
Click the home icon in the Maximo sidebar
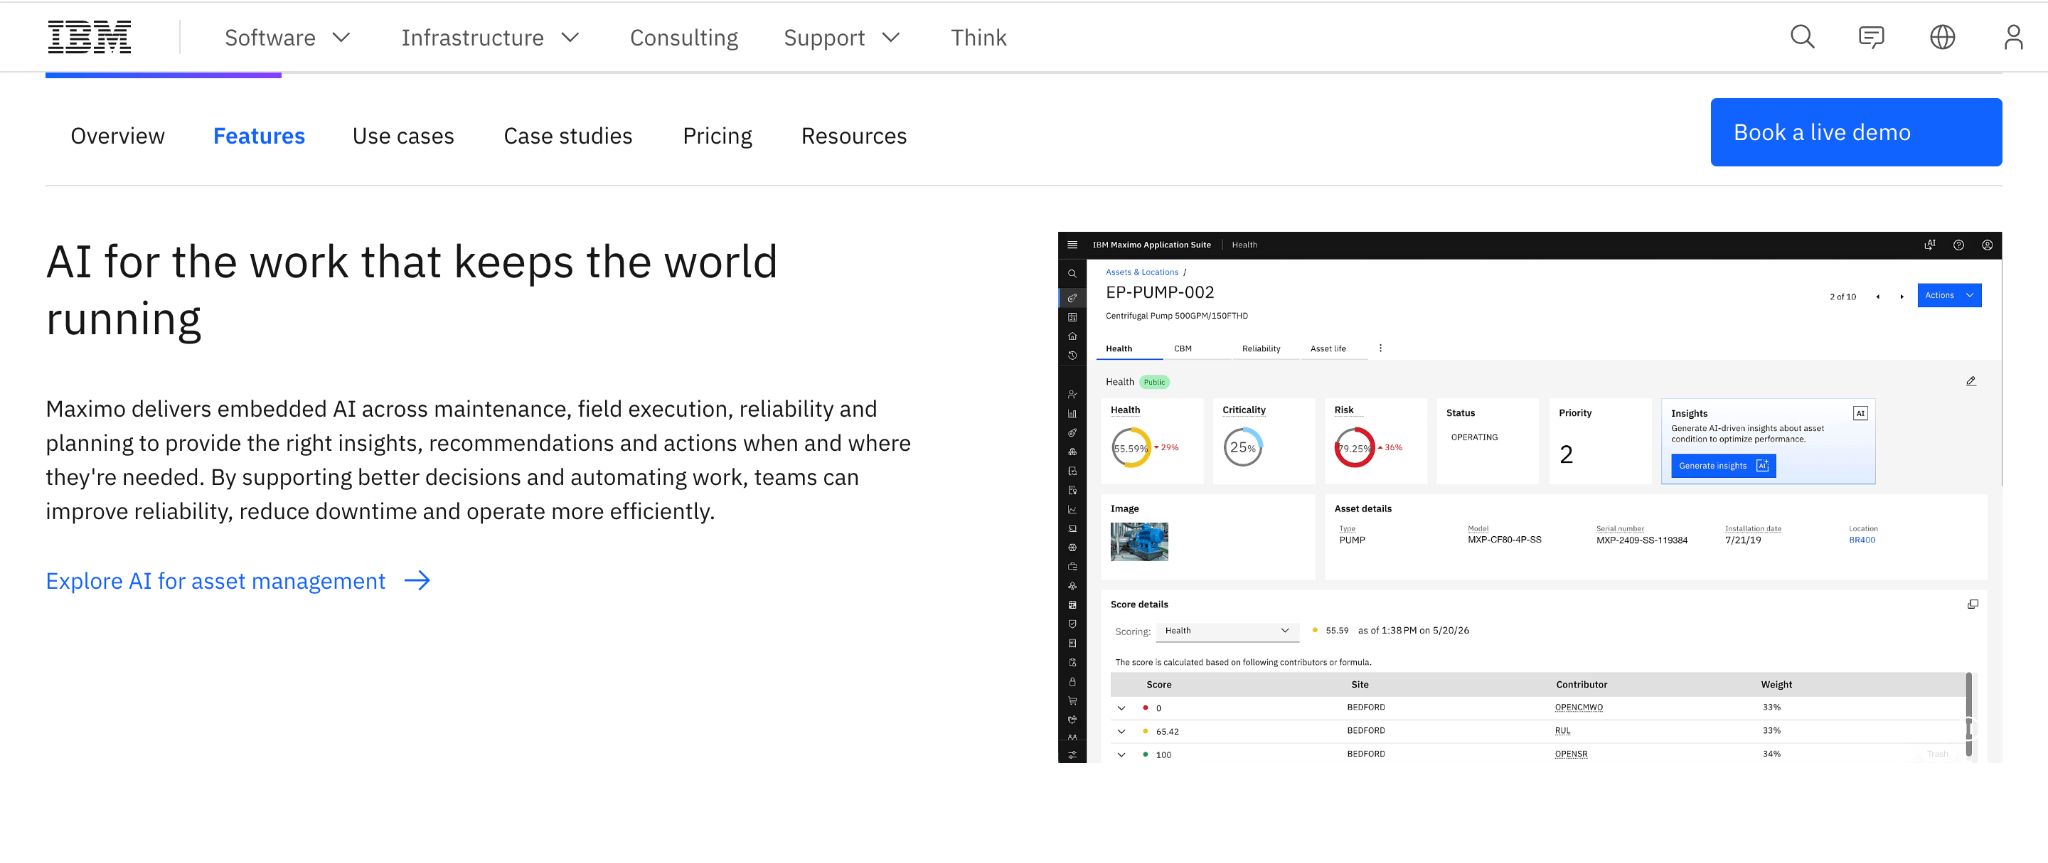point(1072,336)
